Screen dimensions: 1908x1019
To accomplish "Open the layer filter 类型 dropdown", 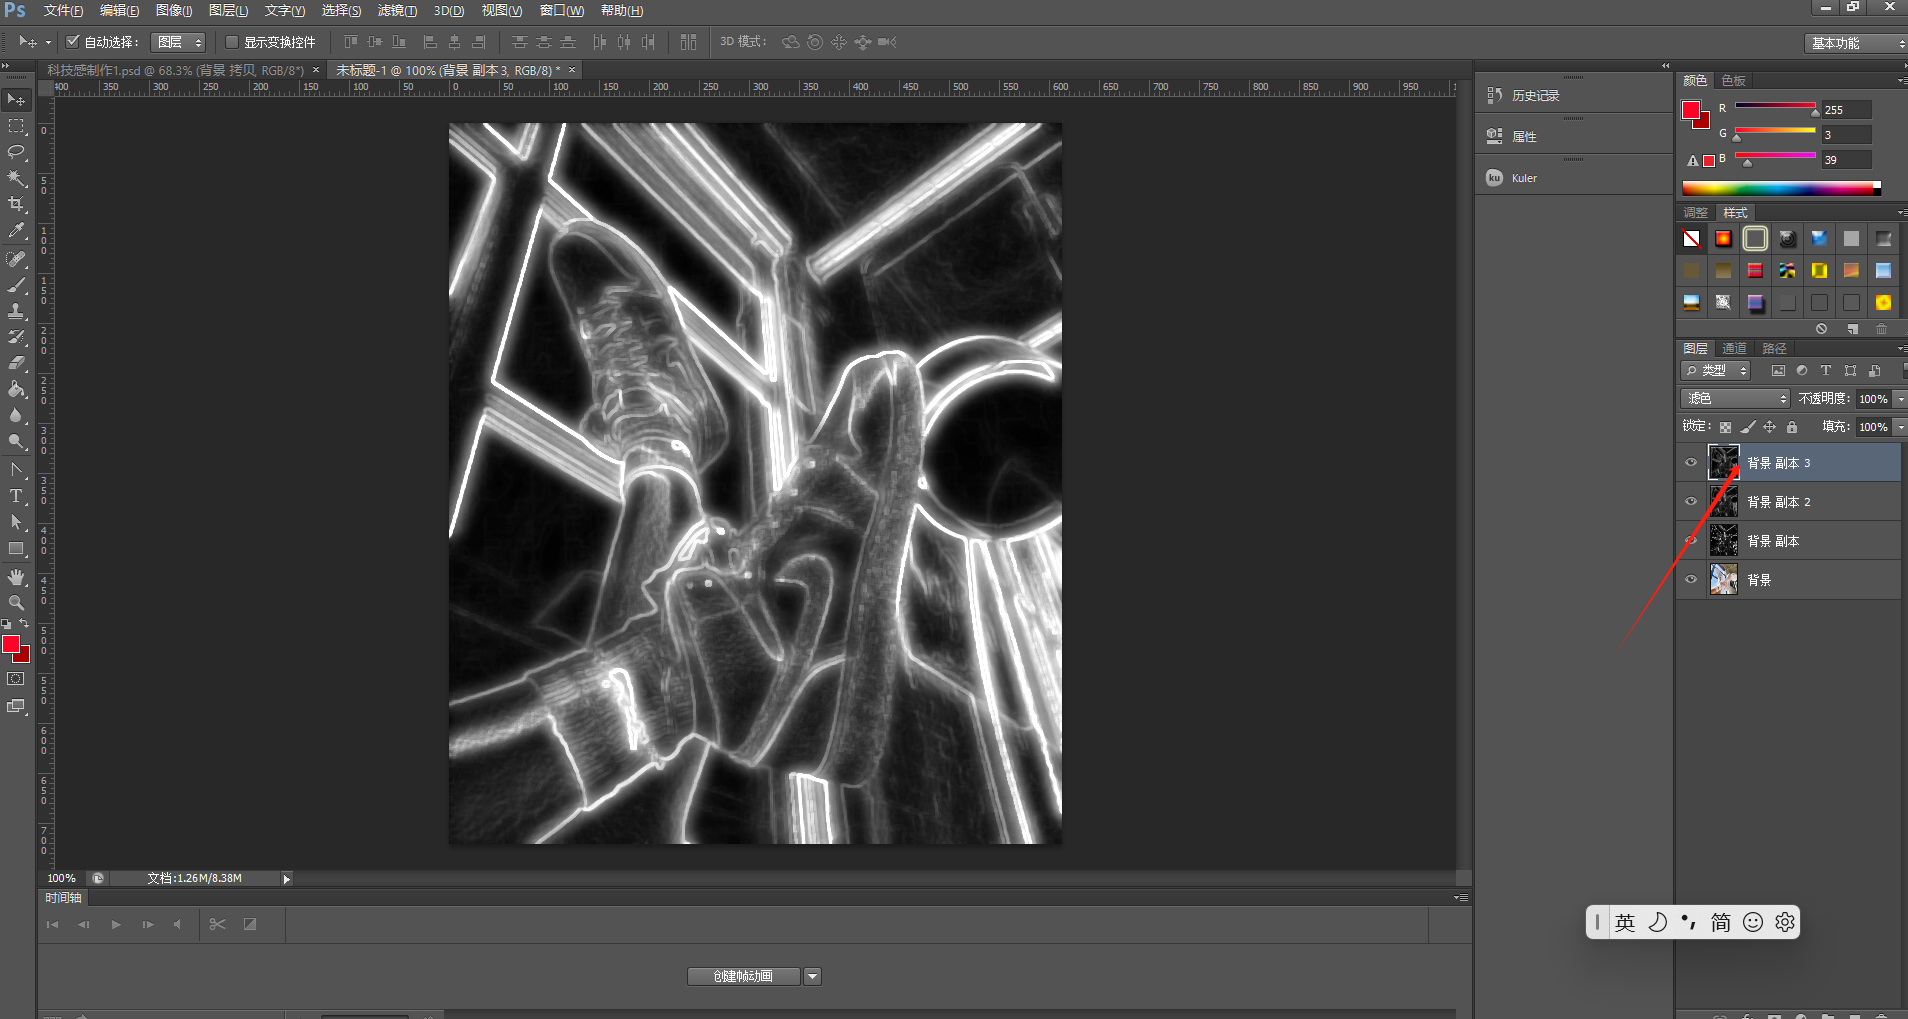I will coord(1716,370).
